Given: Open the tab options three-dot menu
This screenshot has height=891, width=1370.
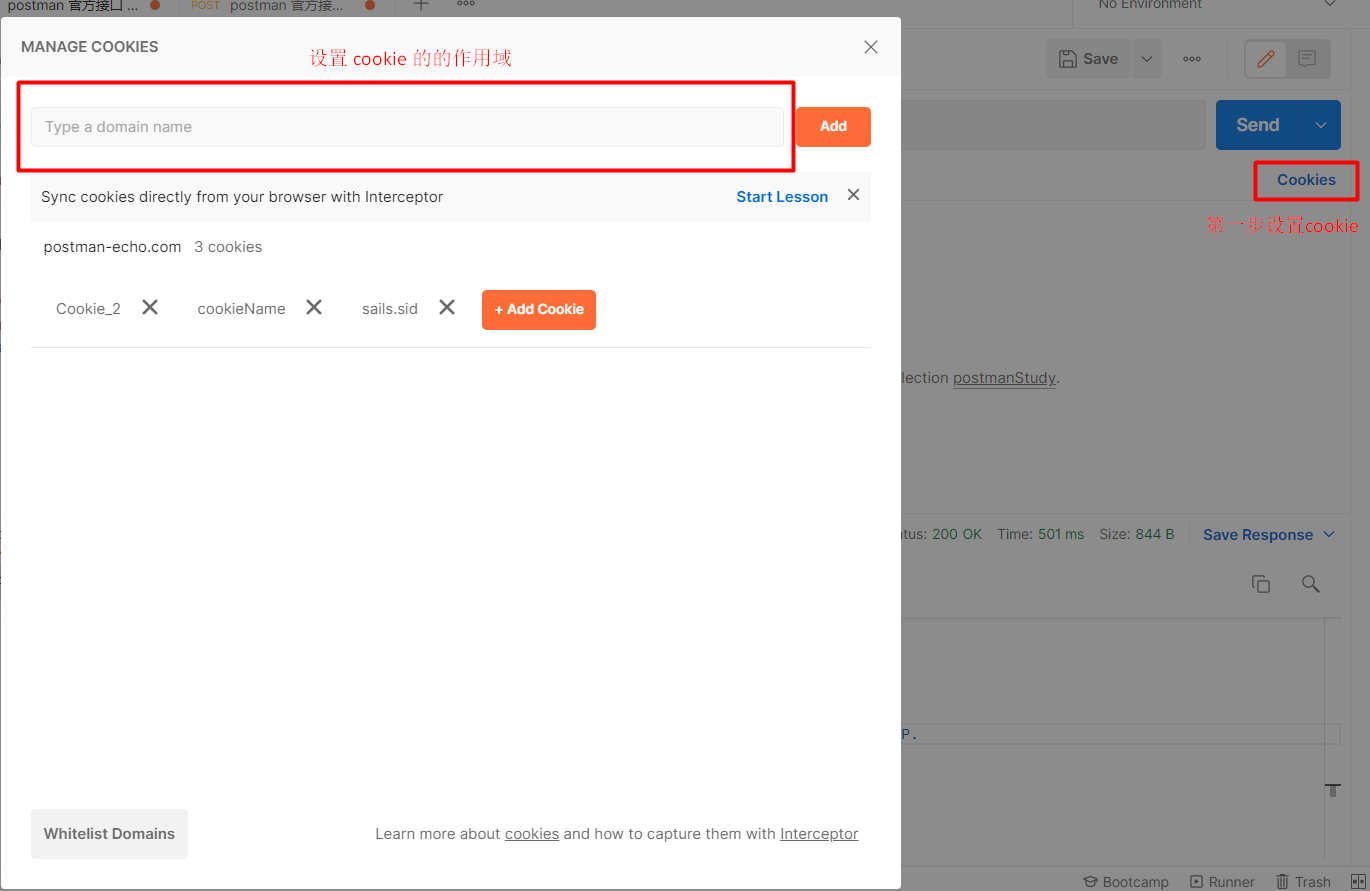Looking at the screenshot, I should click(466, 4).
